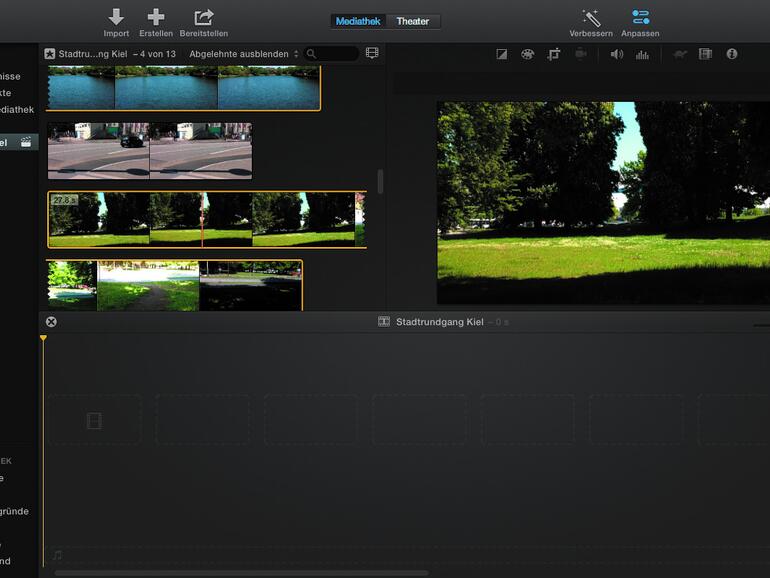The width and height of the screenshot is (770, 578).
Task: Click the Bereitstellen share icon
Action: 203,17
